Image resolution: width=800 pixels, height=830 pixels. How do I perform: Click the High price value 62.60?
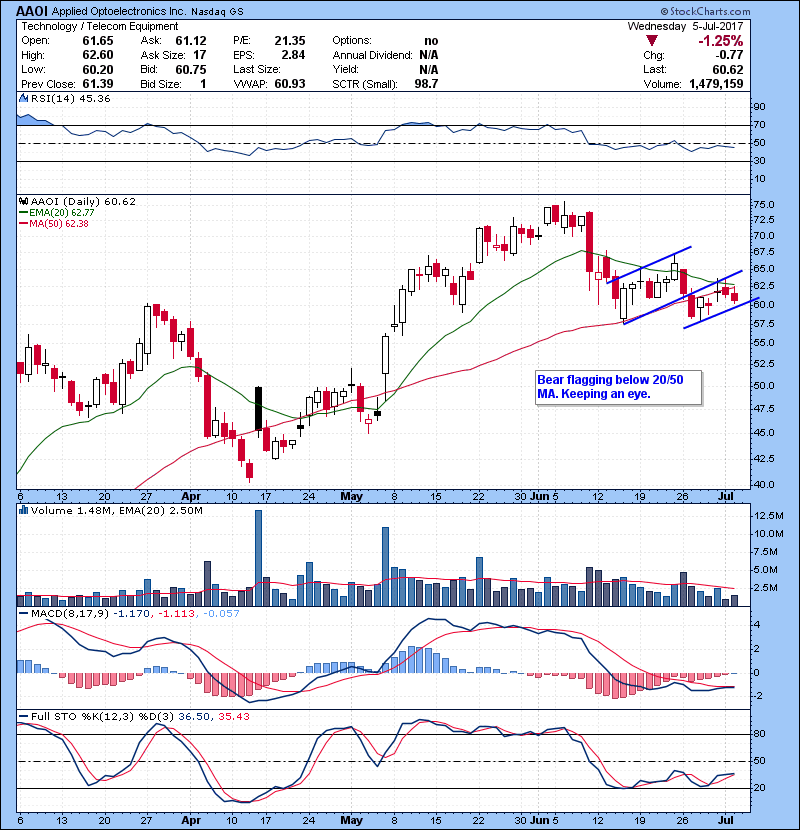pyautogui.click(x=97, y=55)
